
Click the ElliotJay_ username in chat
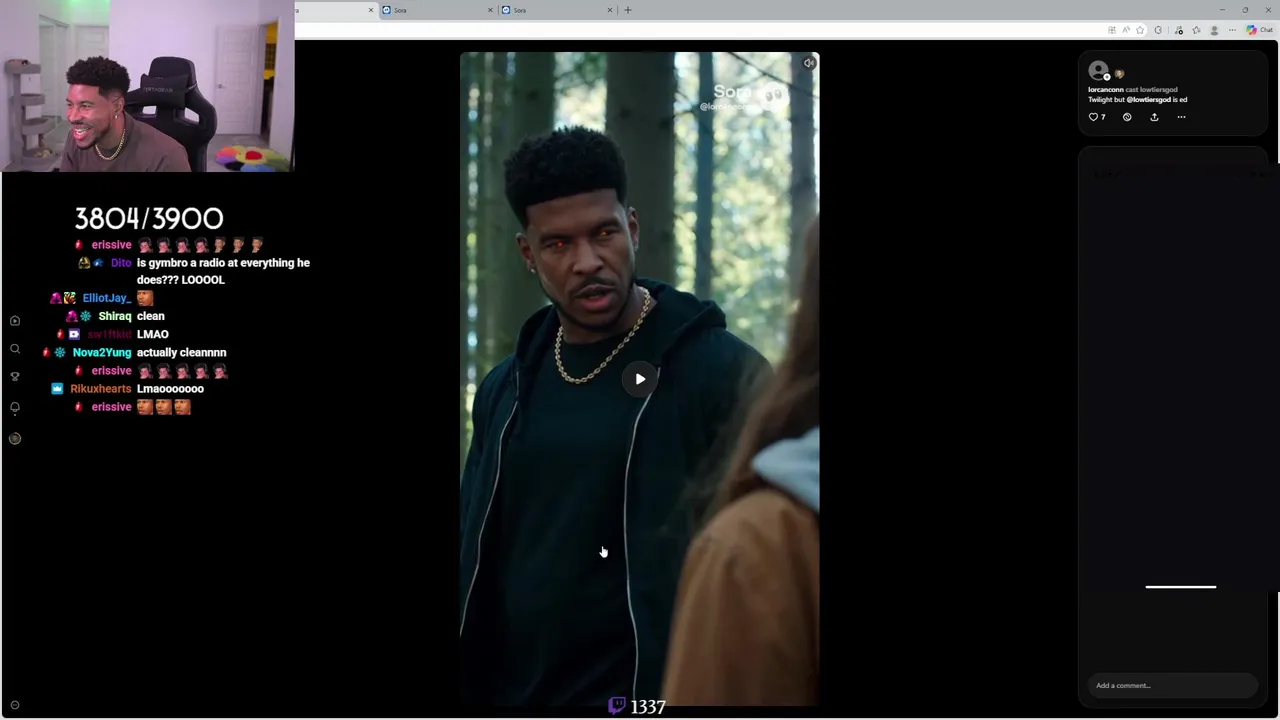[x=106, y=298]
